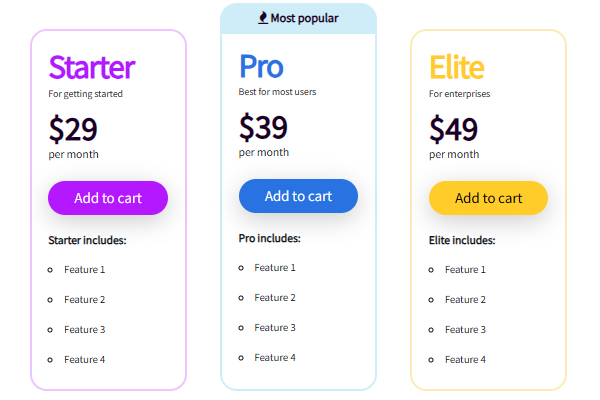Select the $29 Starter price
This screenshot has height=400, width=600.
tap(73, 129)
